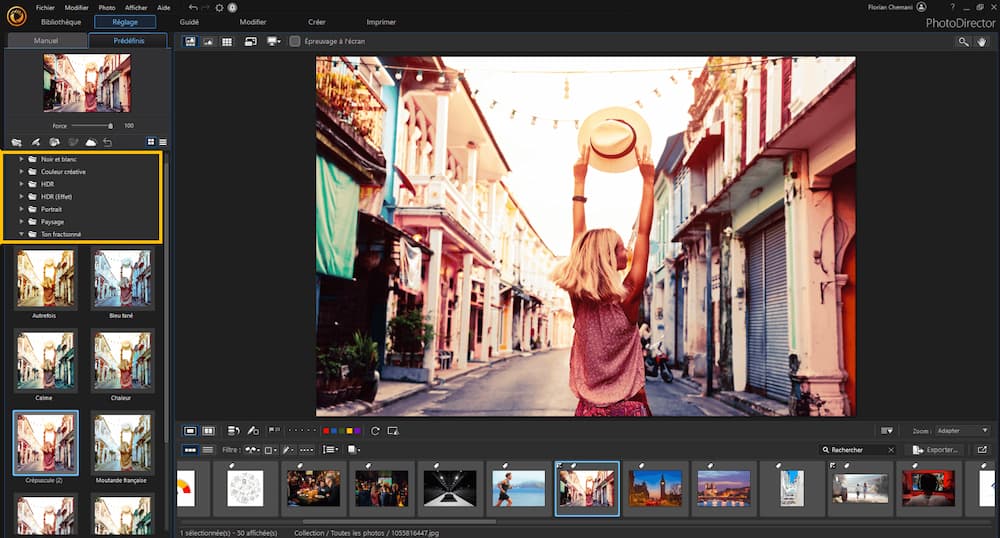Click the help question mark icon

click(x=953, y=7)
